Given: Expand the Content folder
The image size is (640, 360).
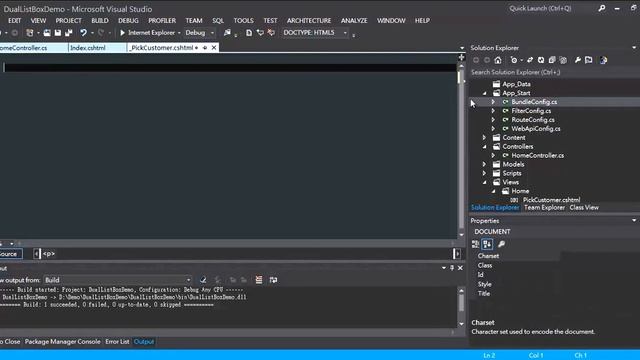Looking at the screenshot, I should [x=484, y=138].
